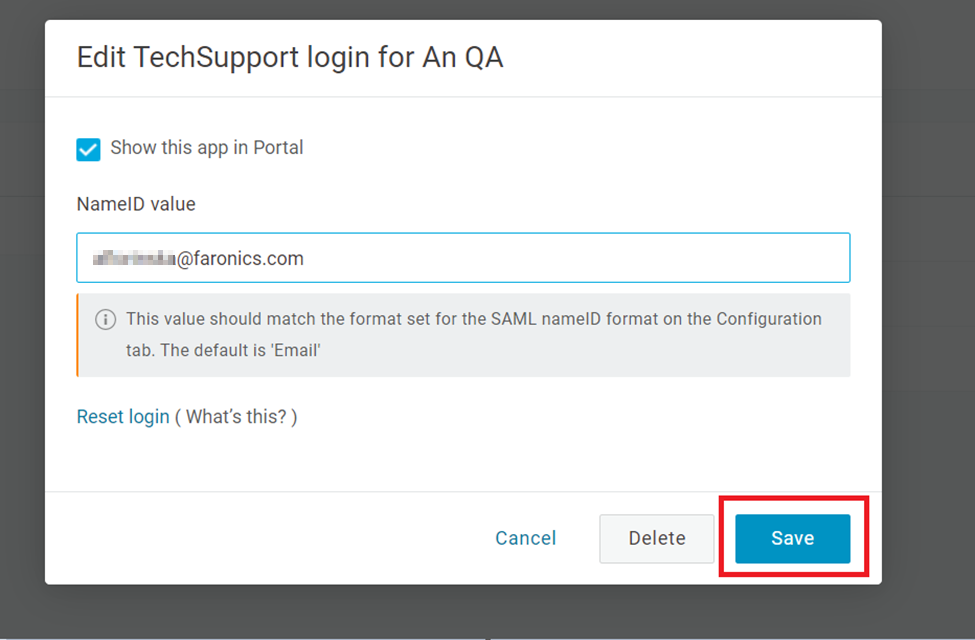Click the Reset login link

click(123, 417)
